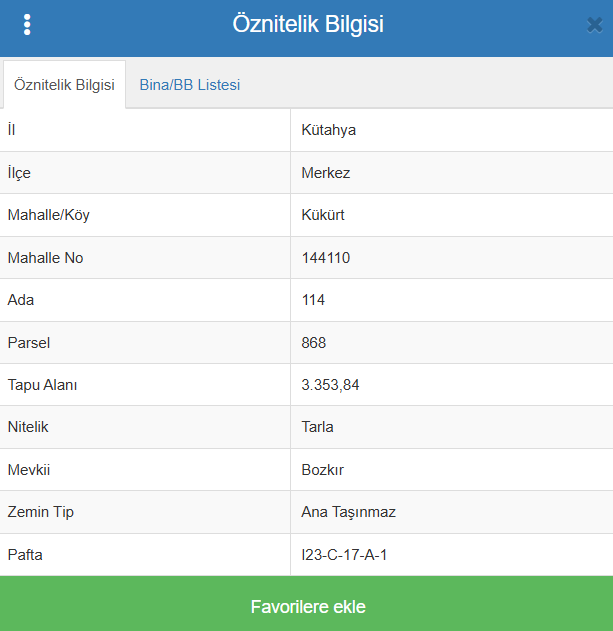Click the Ada value 114
613x631 pixels.
pos(313,300)
